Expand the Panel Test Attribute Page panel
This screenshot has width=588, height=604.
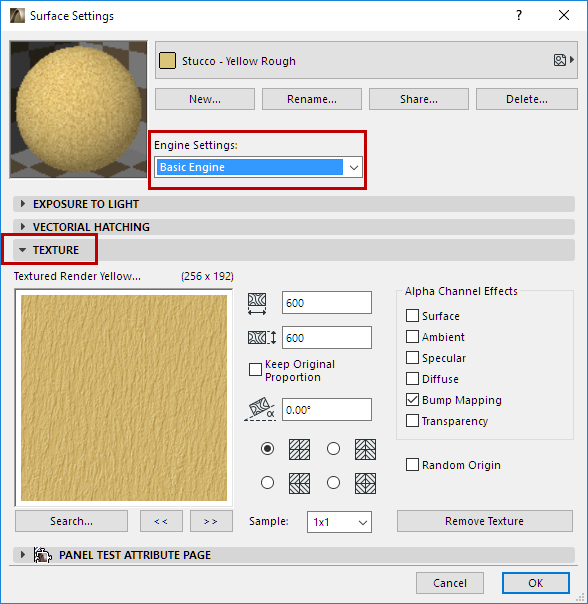tap(294, 555)
